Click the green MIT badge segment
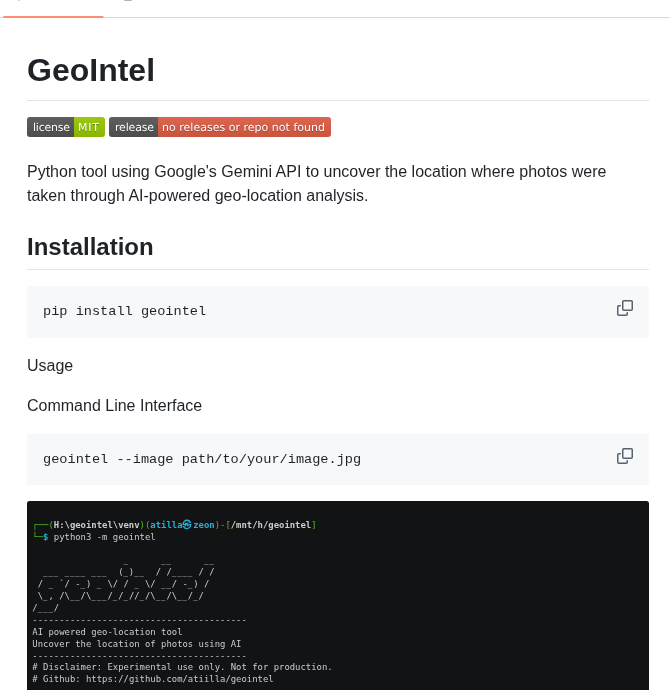The width and height of the screenshot is (670, 690). [x=89, y=127]
